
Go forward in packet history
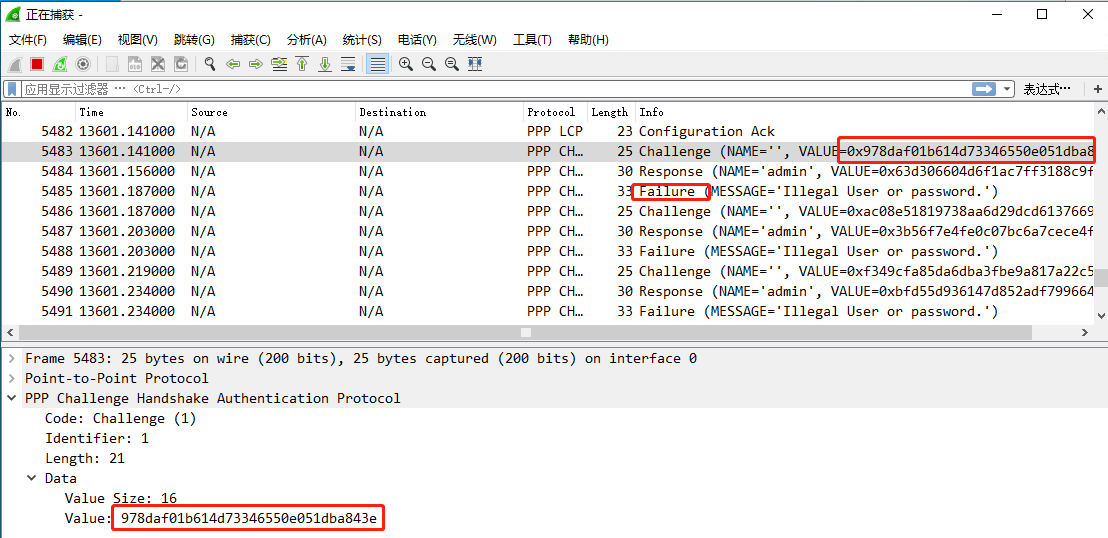(256, 64)
